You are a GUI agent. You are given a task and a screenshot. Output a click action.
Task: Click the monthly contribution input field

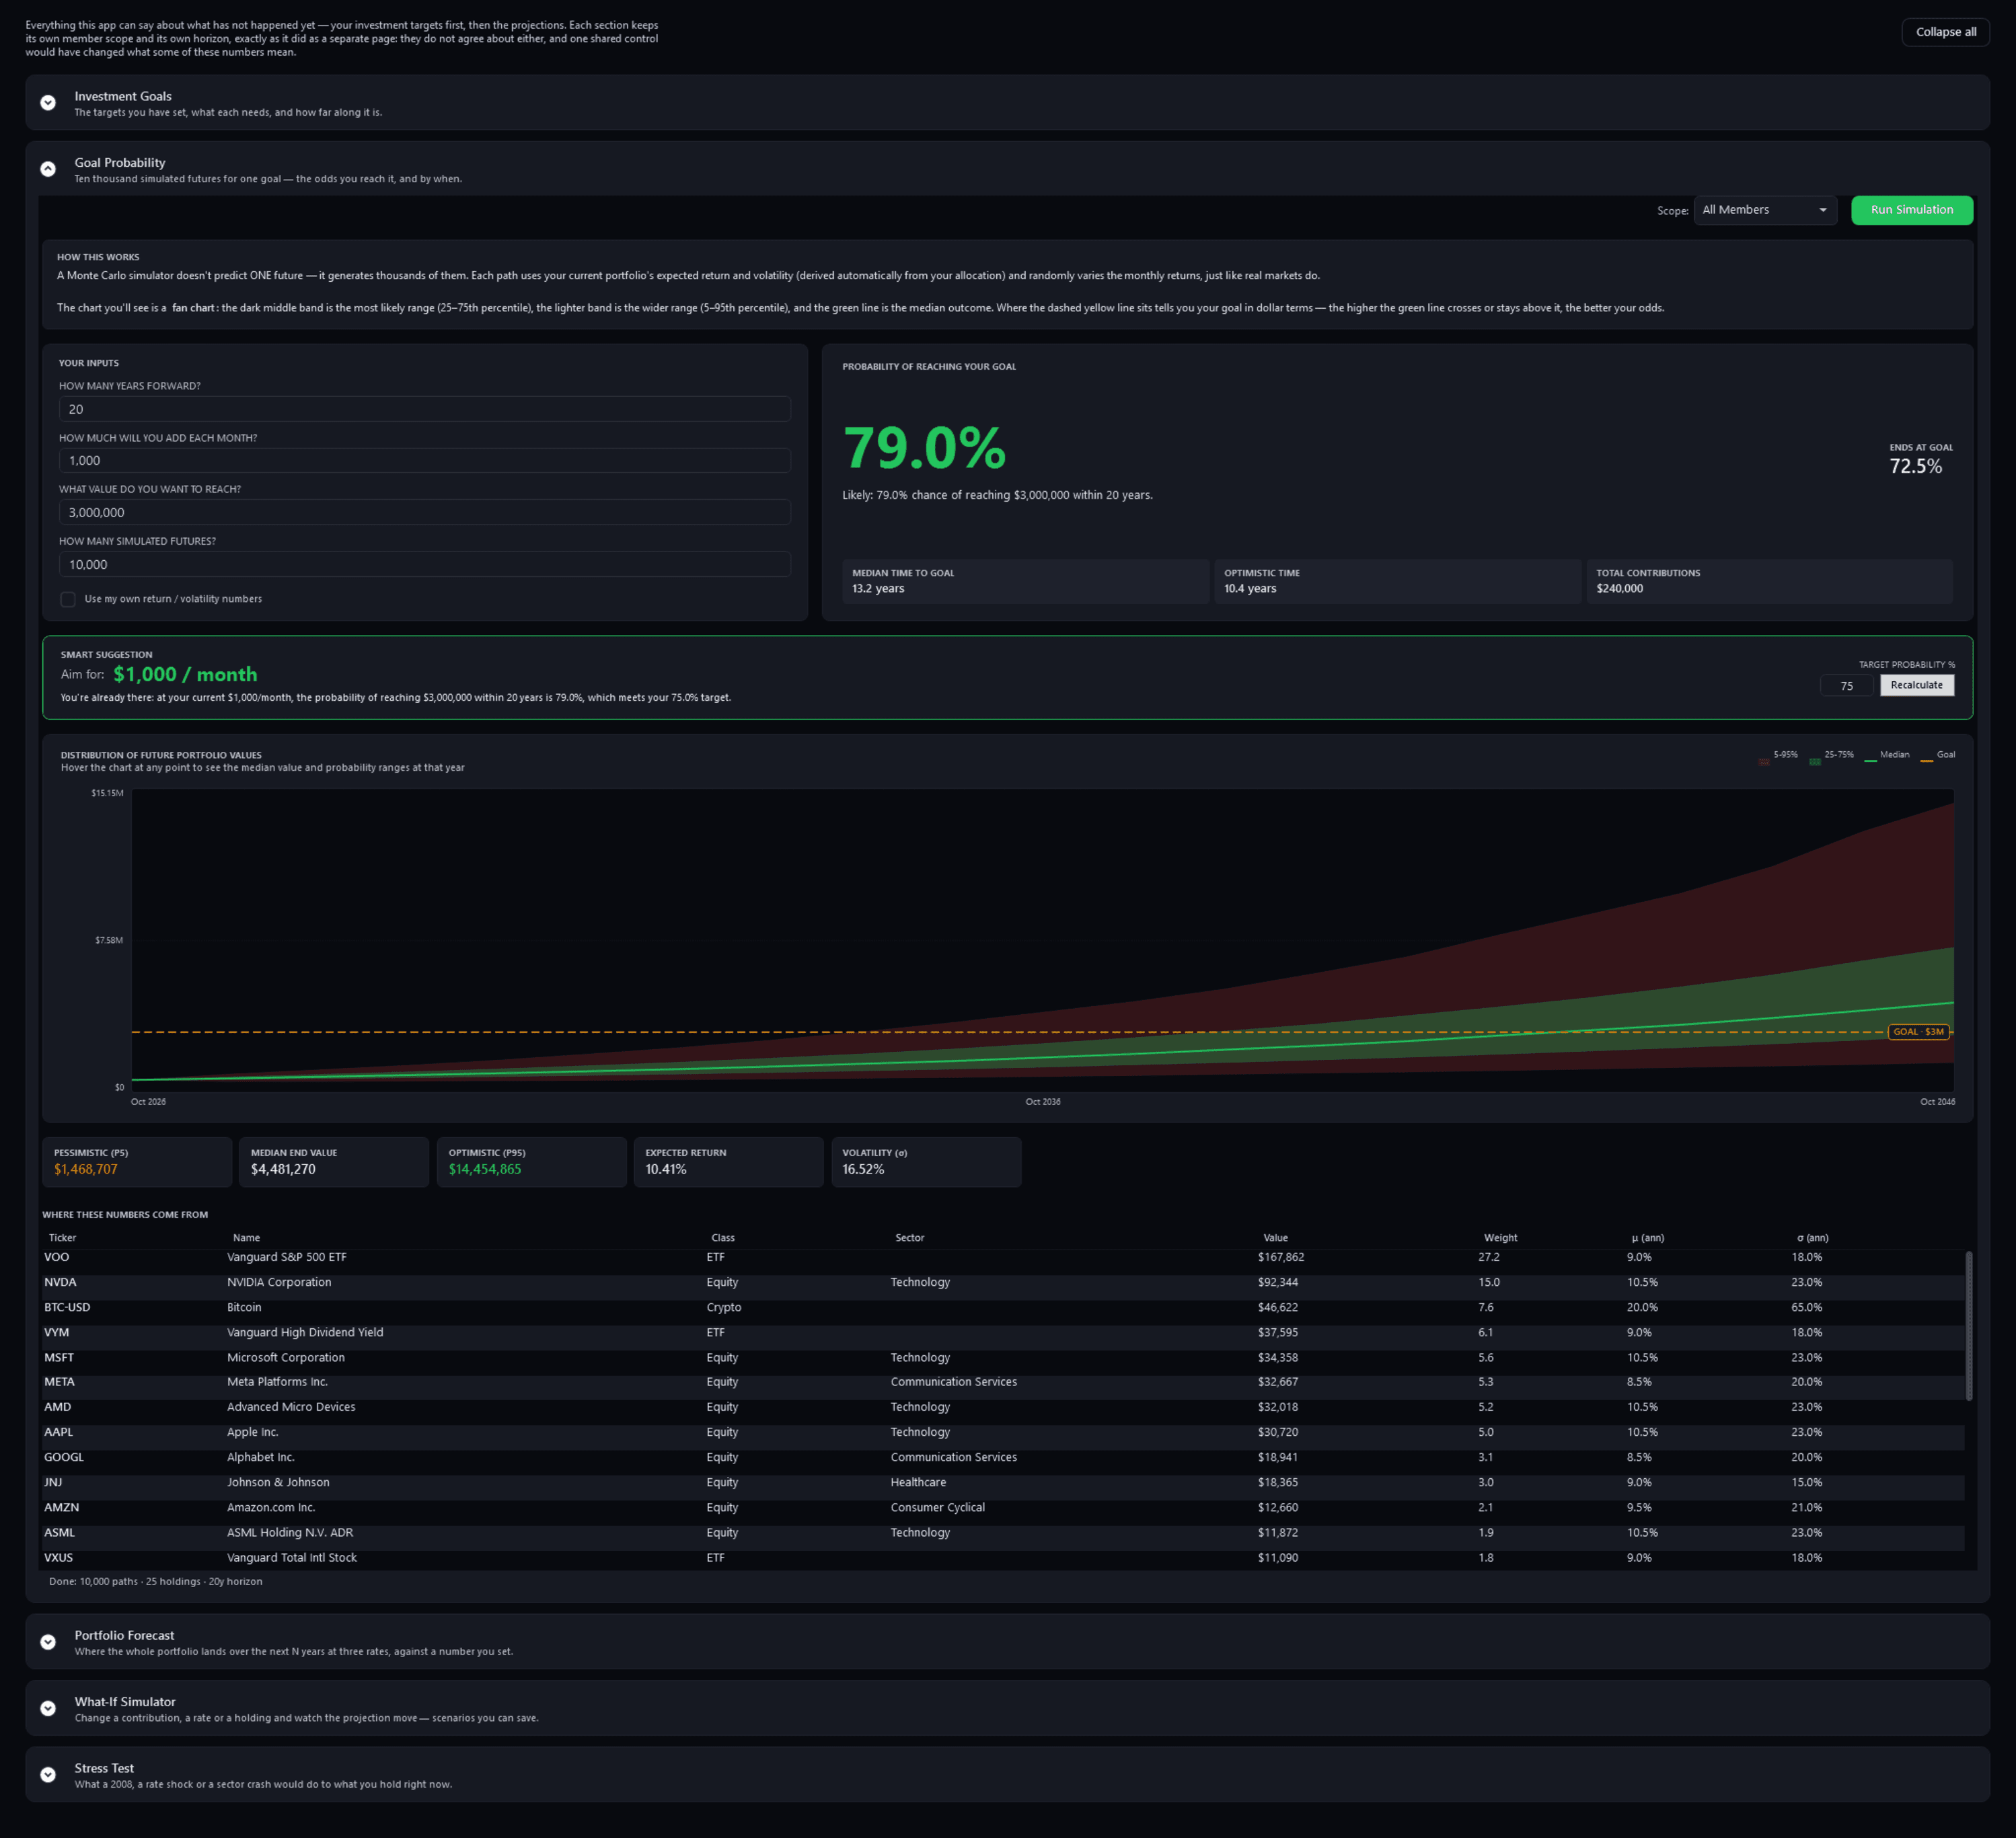425,461
